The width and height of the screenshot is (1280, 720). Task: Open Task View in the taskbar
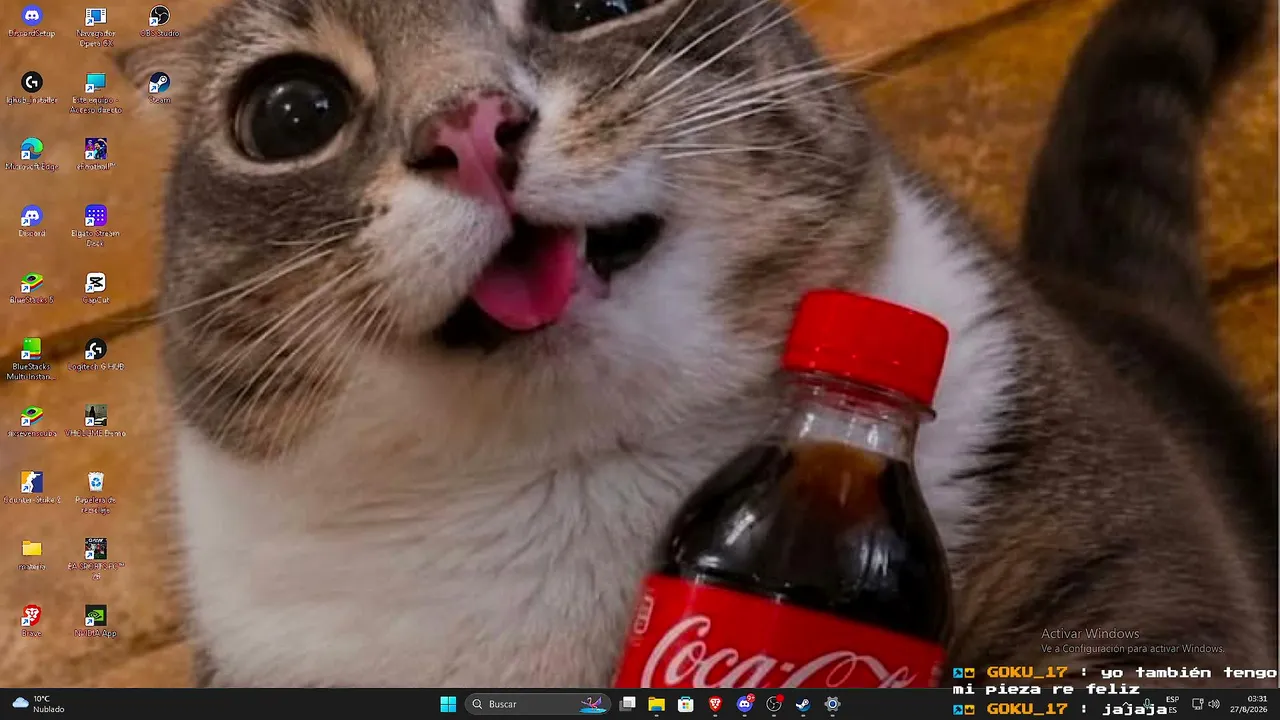[627, 704]
